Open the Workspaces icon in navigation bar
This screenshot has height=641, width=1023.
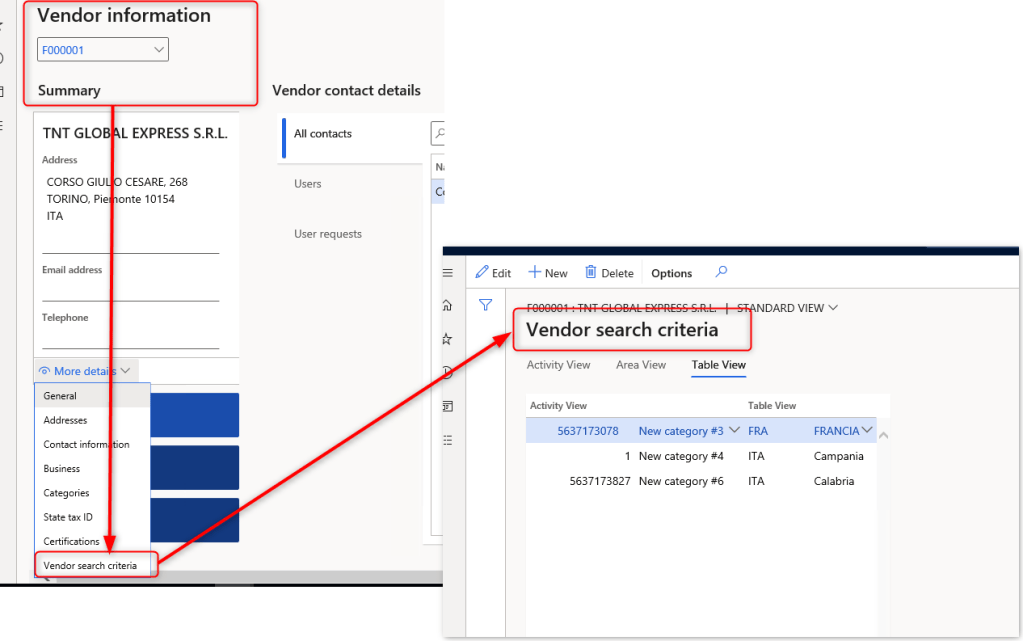(447, 406)
